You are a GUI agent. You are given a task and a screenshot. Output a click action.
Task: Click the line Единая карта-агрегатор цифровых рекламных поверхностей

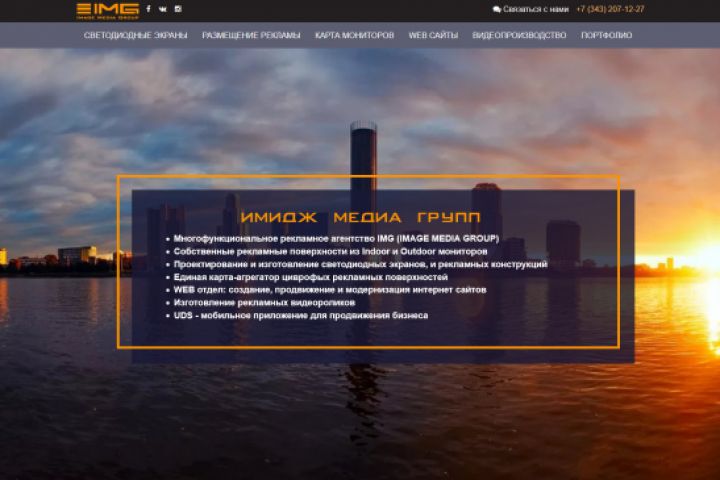(x=310, y=277)
